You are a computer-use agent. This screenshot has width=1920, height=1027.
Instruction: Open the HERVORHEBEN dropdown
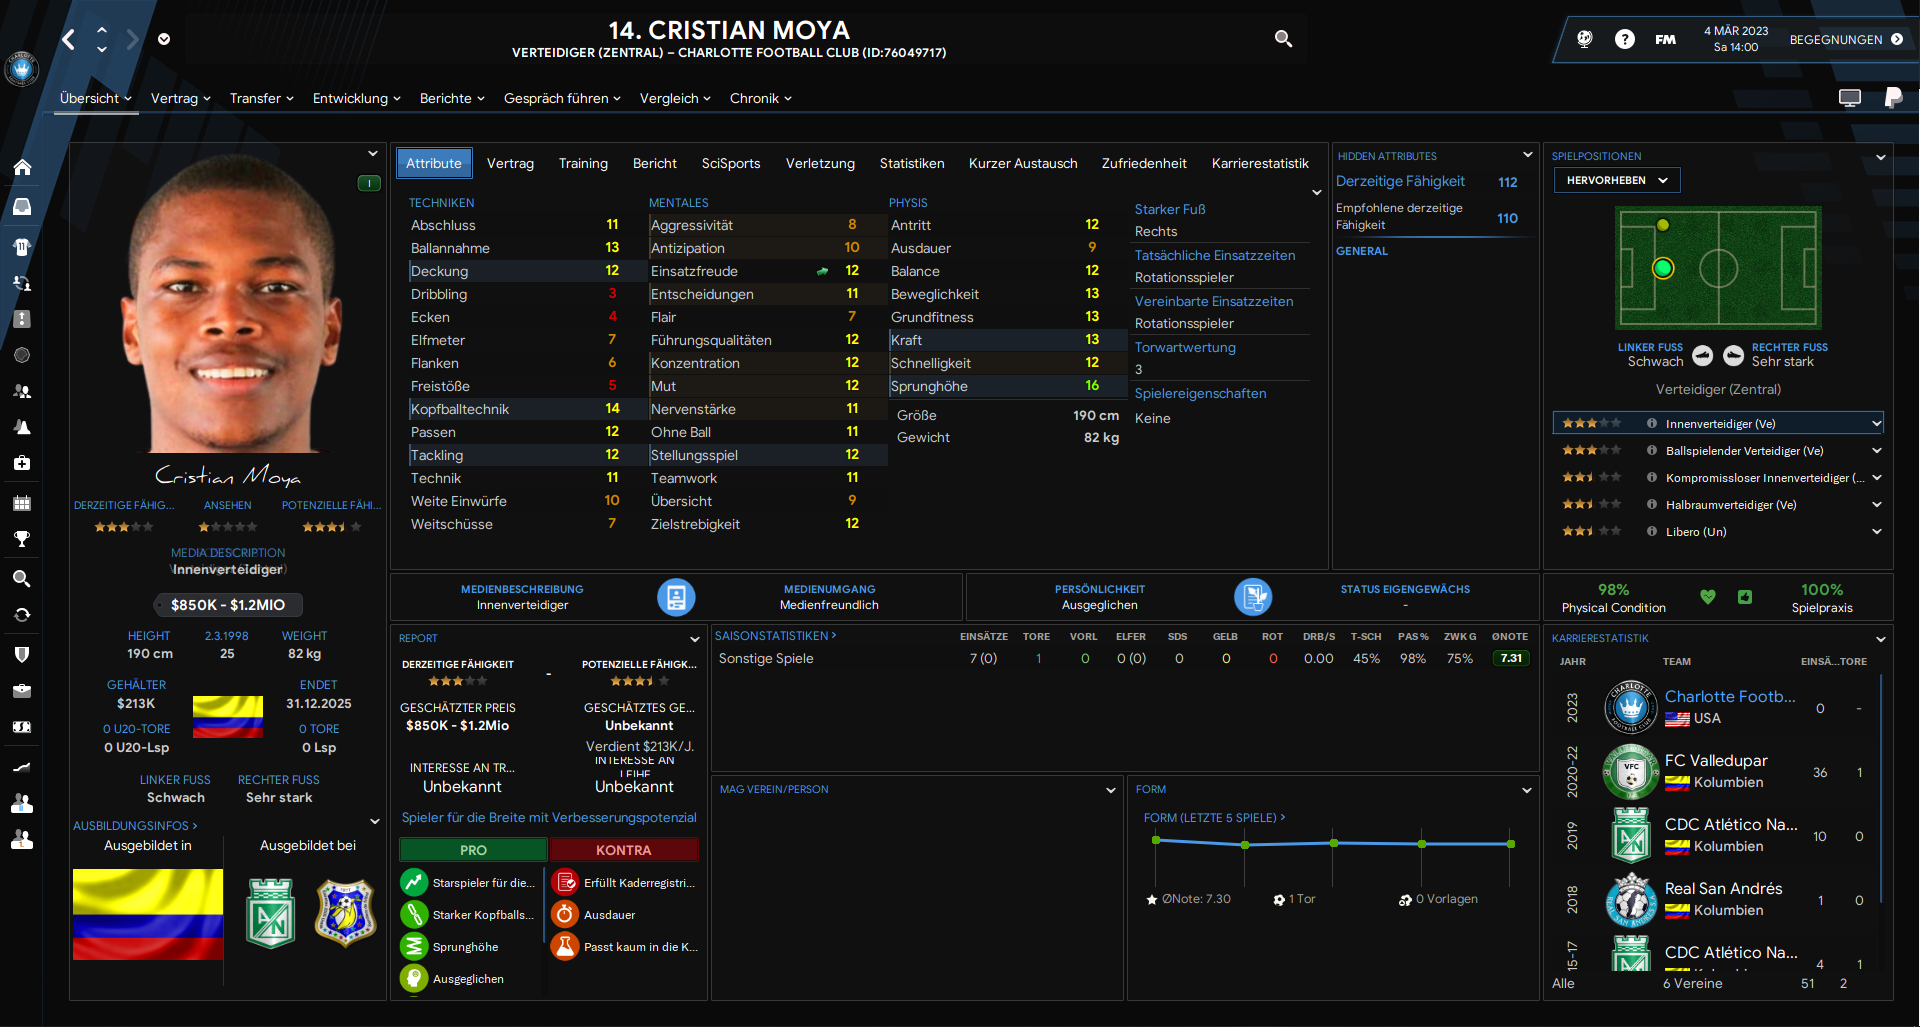1617,180
